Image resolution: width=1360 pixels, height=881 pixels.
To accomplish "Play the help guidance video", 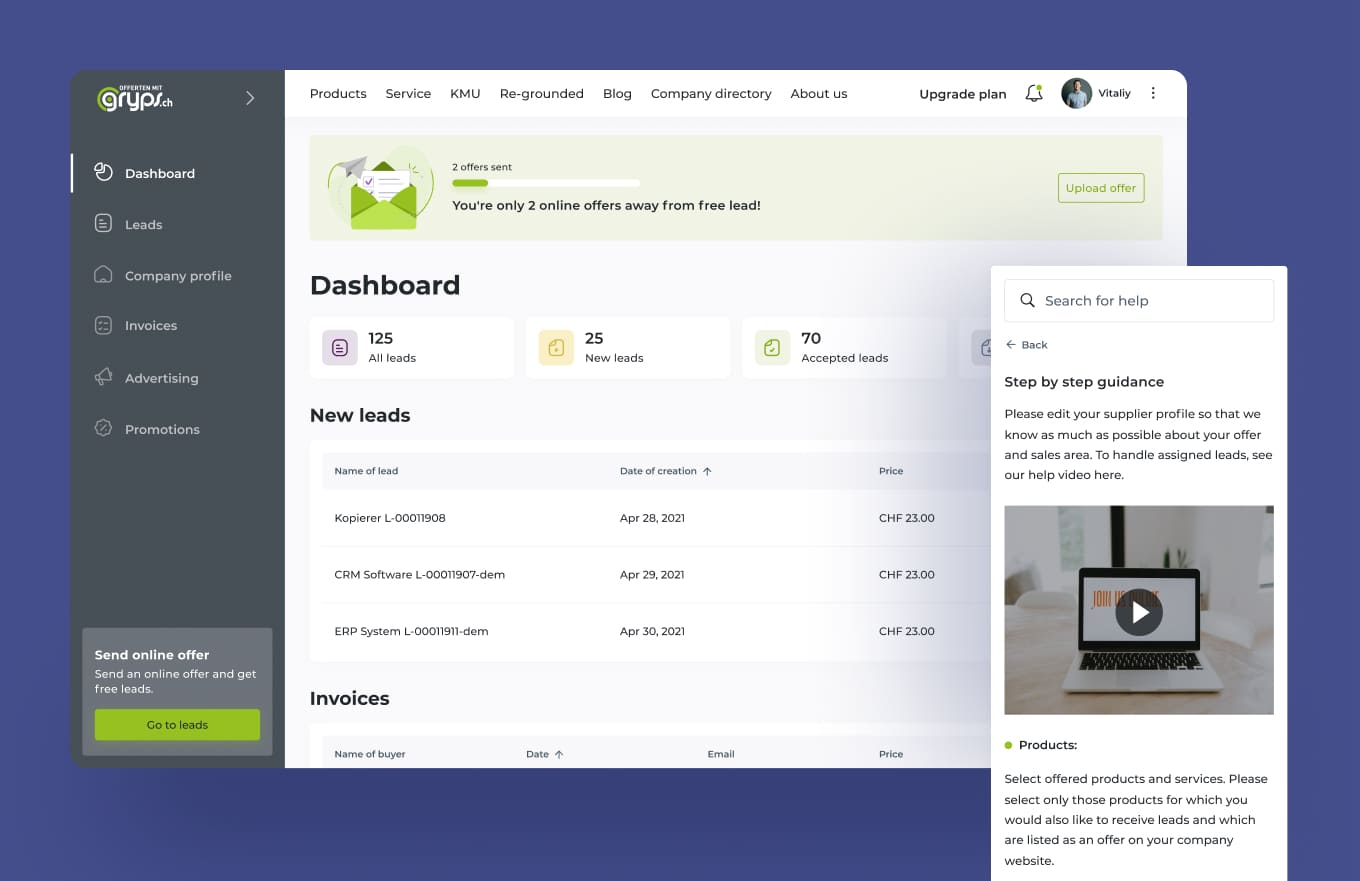I will click(x=1139, y=612).
